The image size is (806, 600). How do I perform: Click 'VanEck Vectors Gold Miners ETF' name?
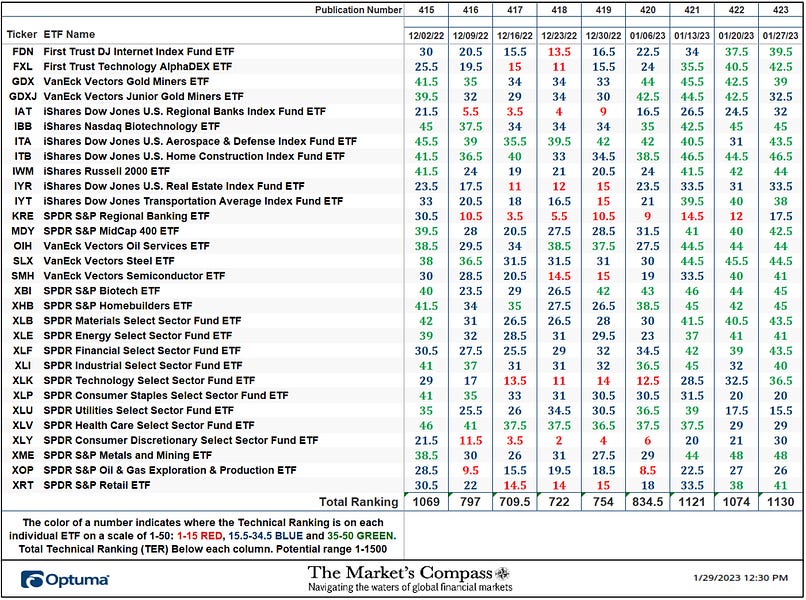point(126,82)
